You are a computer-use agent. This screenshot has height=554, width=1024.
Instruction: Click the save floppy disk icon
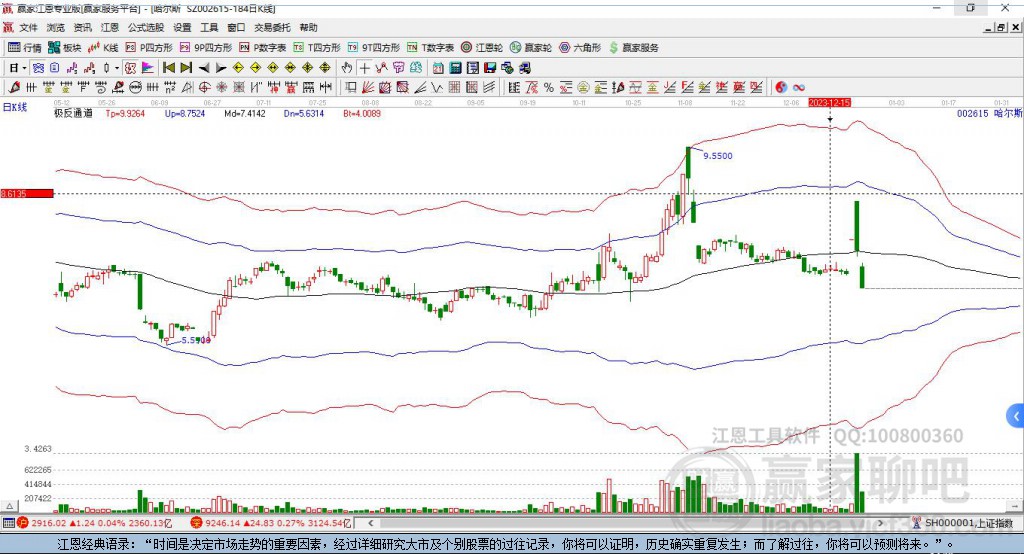(490, 68)
